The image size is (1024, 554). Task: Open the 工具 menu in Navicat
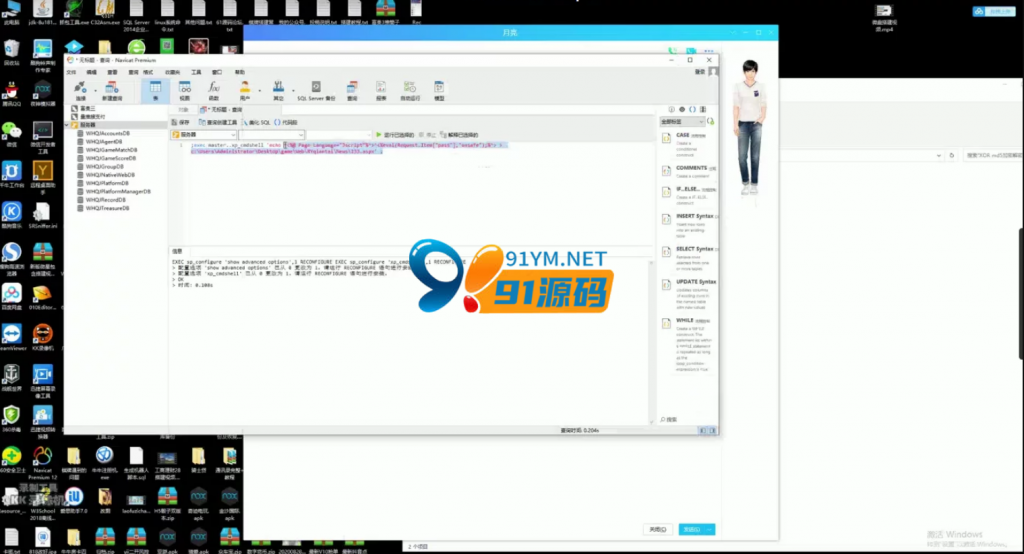click(196, 72)
